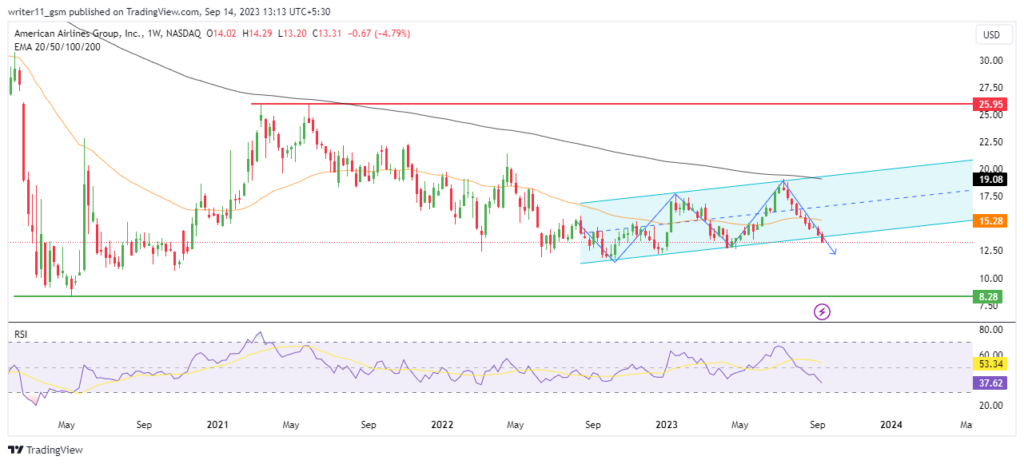The height and width of the screenshot is (464, 1024).
Task: Click the RSI indicator legend label
Action: point(22,335)
